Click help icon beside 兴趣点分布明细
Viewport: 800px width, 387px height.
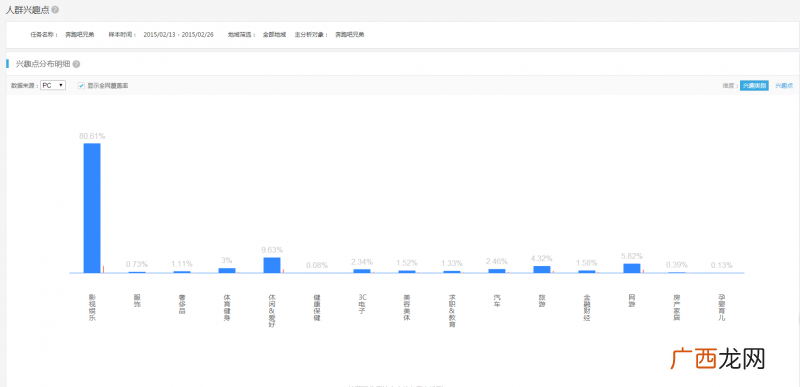tap(76, 64)
